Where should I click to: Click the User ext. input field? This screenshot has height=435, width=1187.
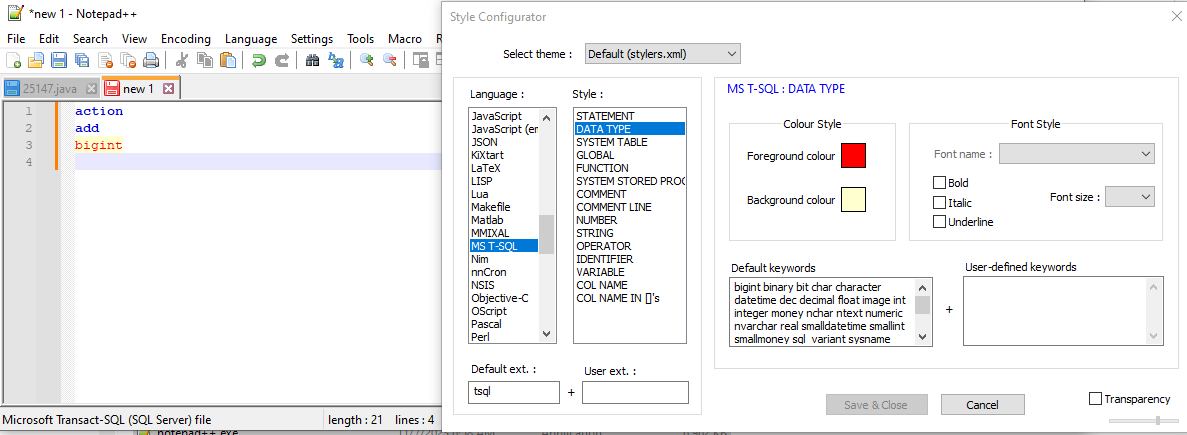point(635,392)
